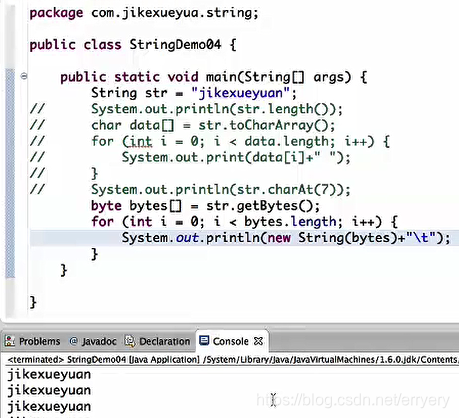Click the second jikexueyuan console output line
This screenshot has width=459, height=418.
click(49, 391)
